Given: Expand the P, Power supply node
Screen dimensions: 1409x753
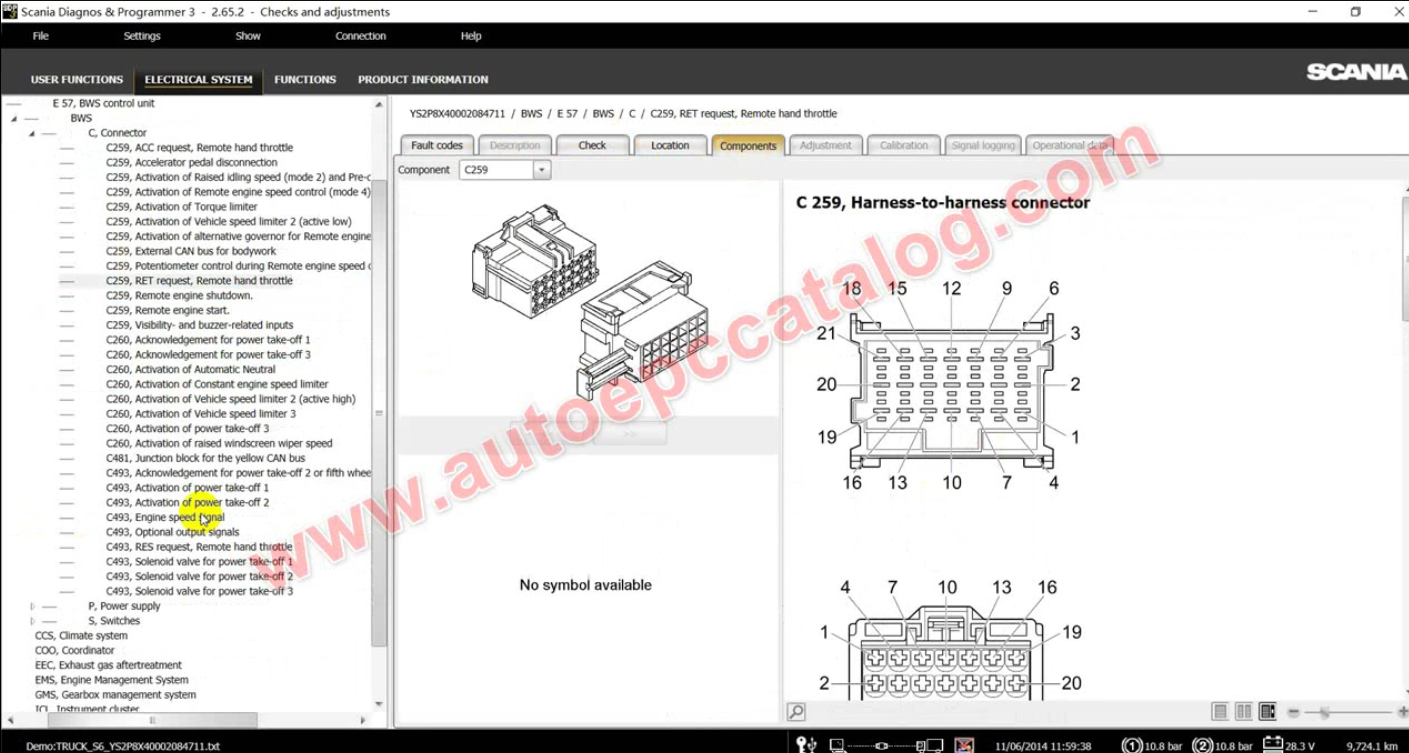Looking at the screenshot, I should point(32,606).
